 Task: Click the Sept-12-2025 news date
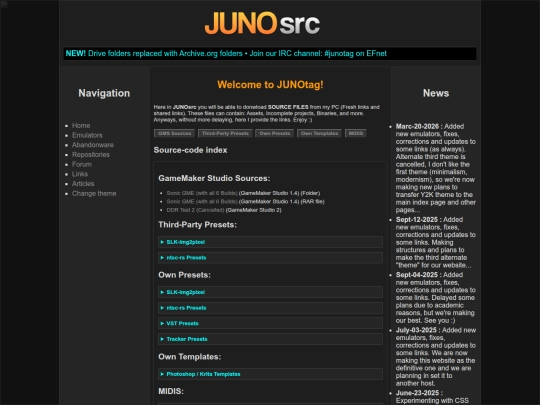pos(417,220)
